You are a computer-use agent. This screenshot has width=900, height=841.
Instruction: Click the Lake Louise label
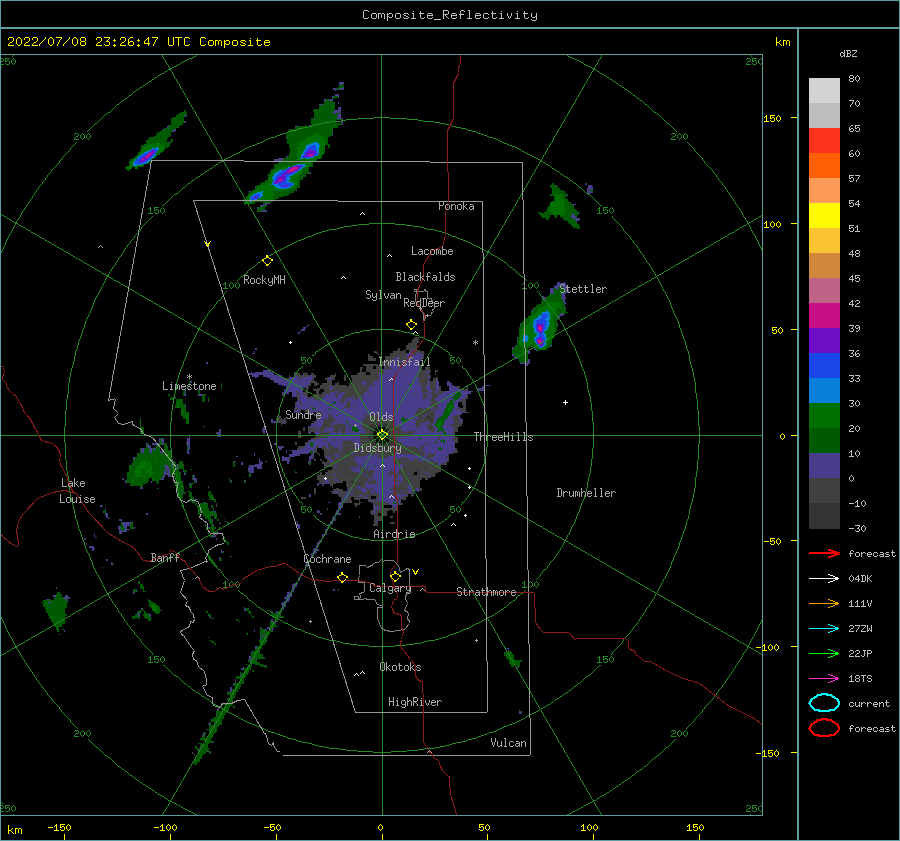[77, 491]
